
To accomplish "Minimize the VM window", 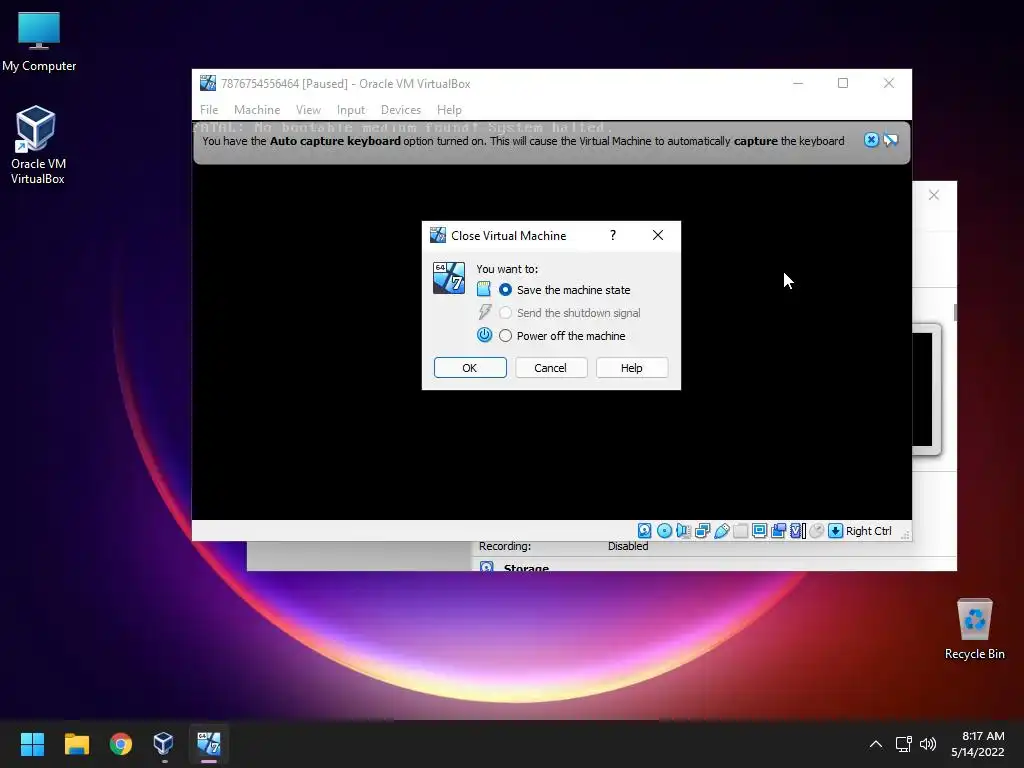I will (798, 83).
